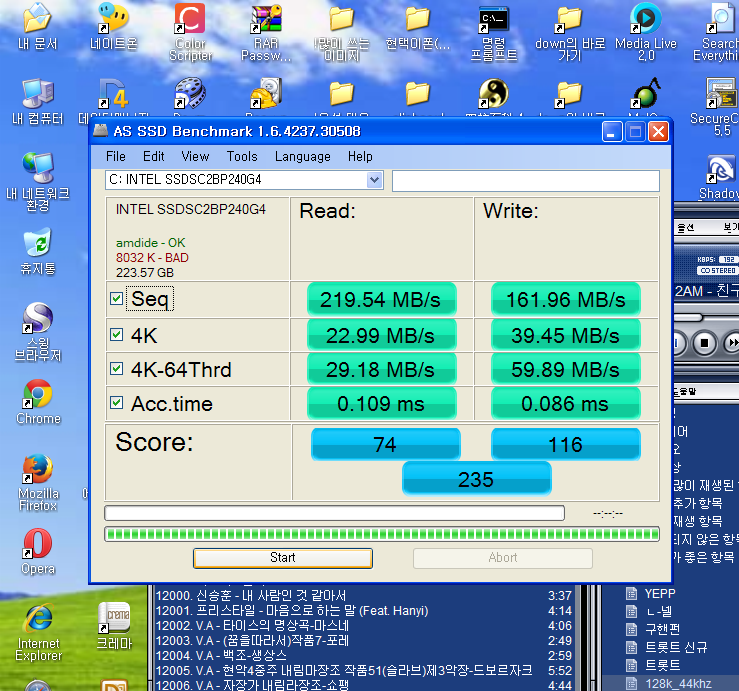Click the 4K-64Thrd write value 59.89 MB/s
Image resolution: width=739 pixels, height=691 pixels.
[x=566, y=369]
